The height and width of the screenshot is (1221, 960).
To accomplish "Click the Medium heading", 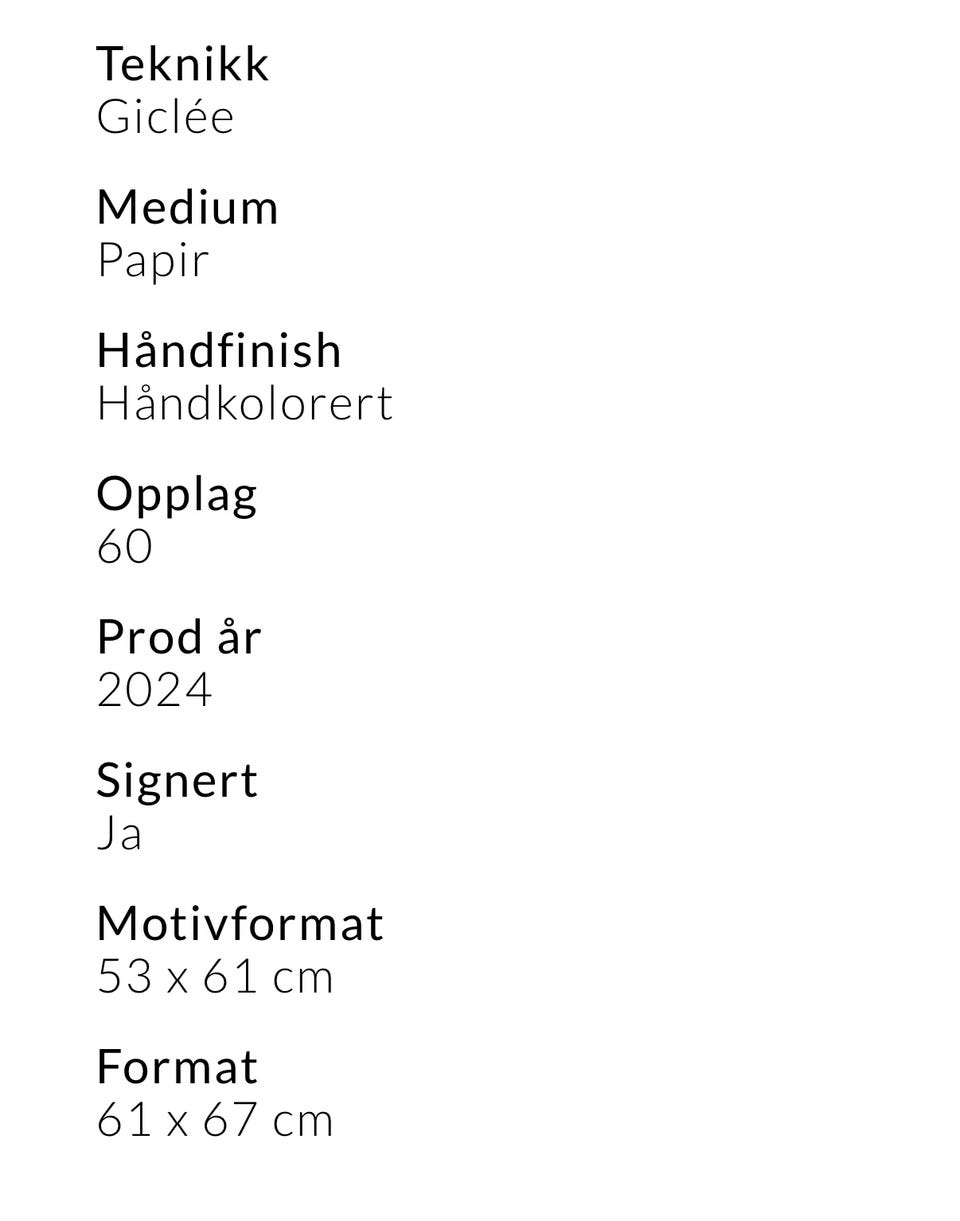I will pos(187,208).
